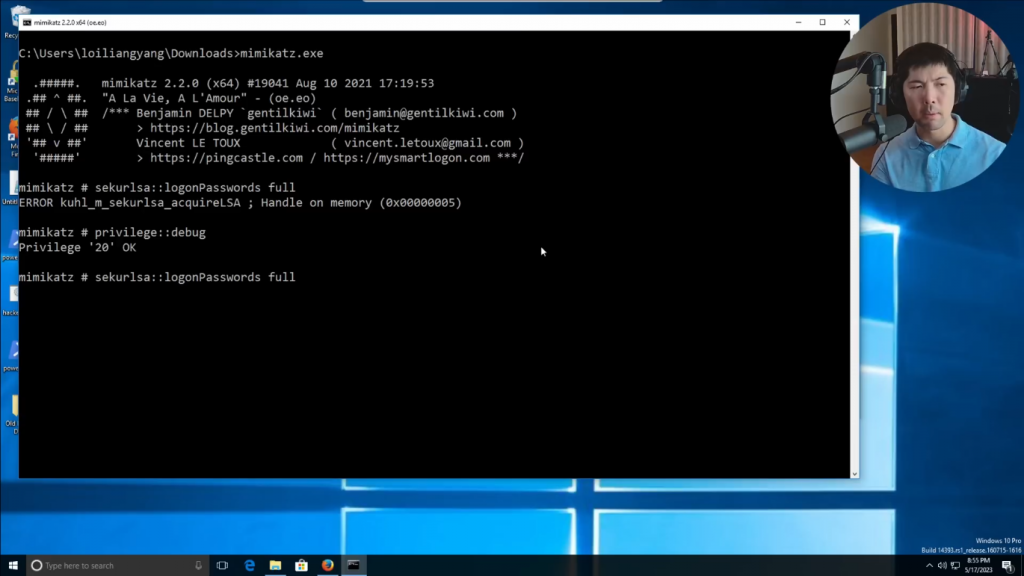The width and height of the screenshot is (1024, 576).
Task: Open network status in the tray
Action: click(955, 566)
